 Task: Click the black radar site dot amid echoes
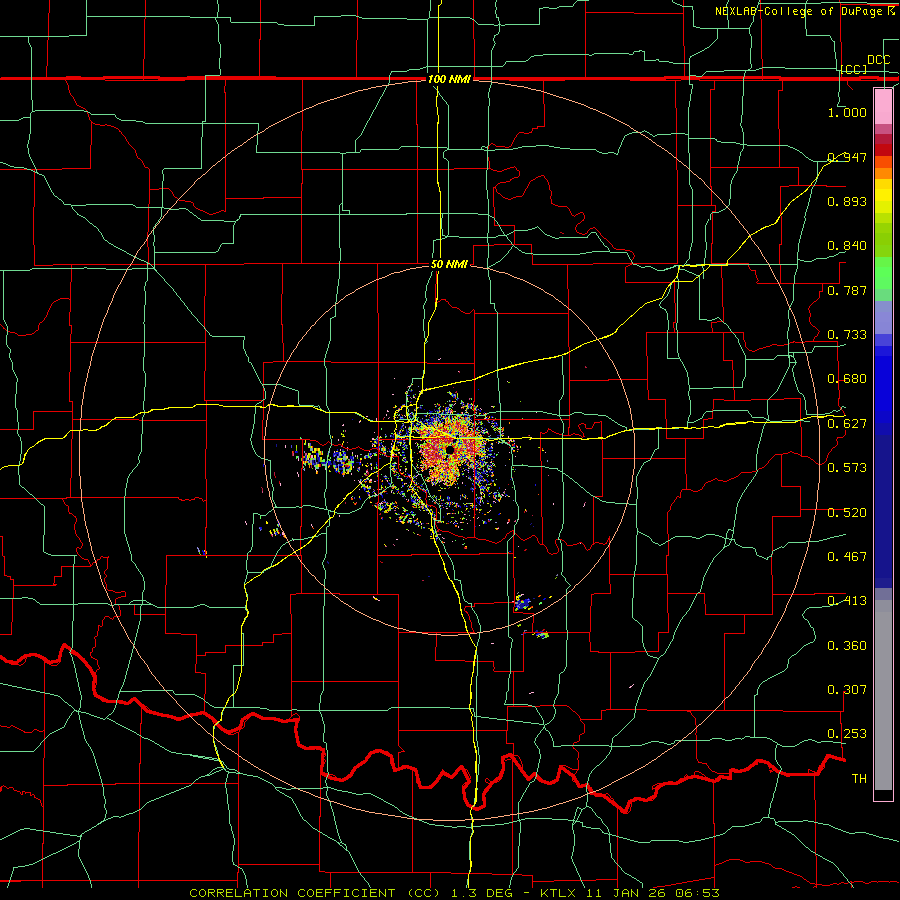pos(450,451)
